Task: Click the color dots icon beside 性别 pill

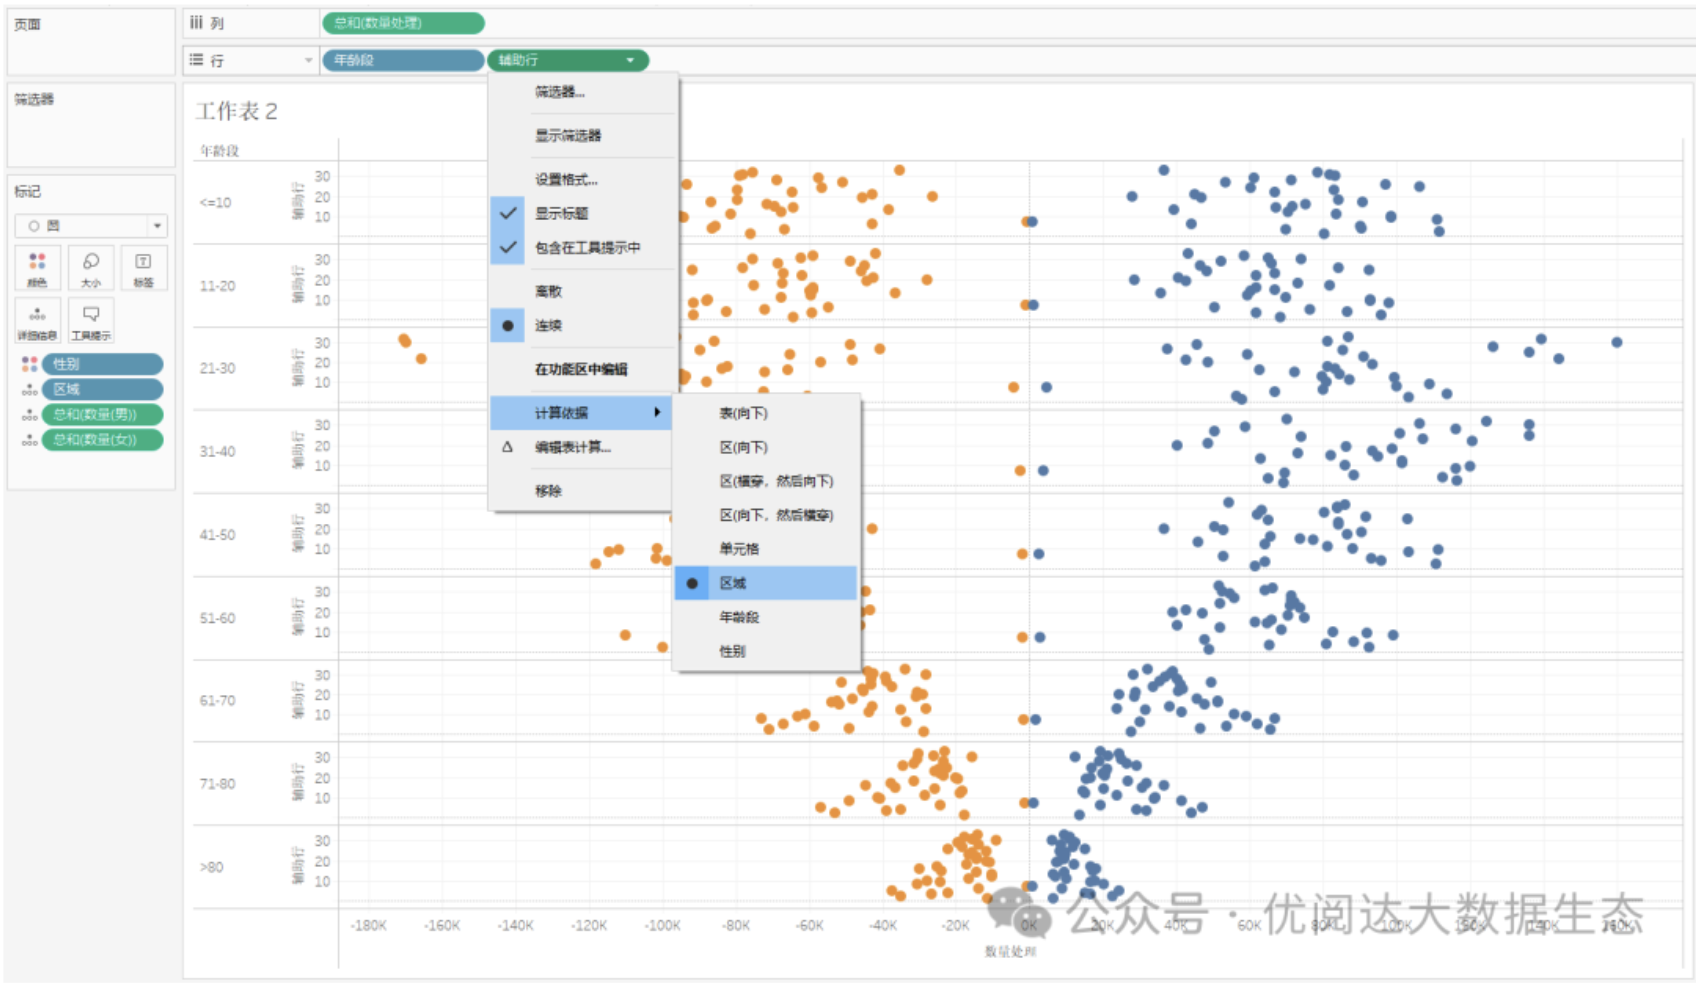Action: coord(29,364)
